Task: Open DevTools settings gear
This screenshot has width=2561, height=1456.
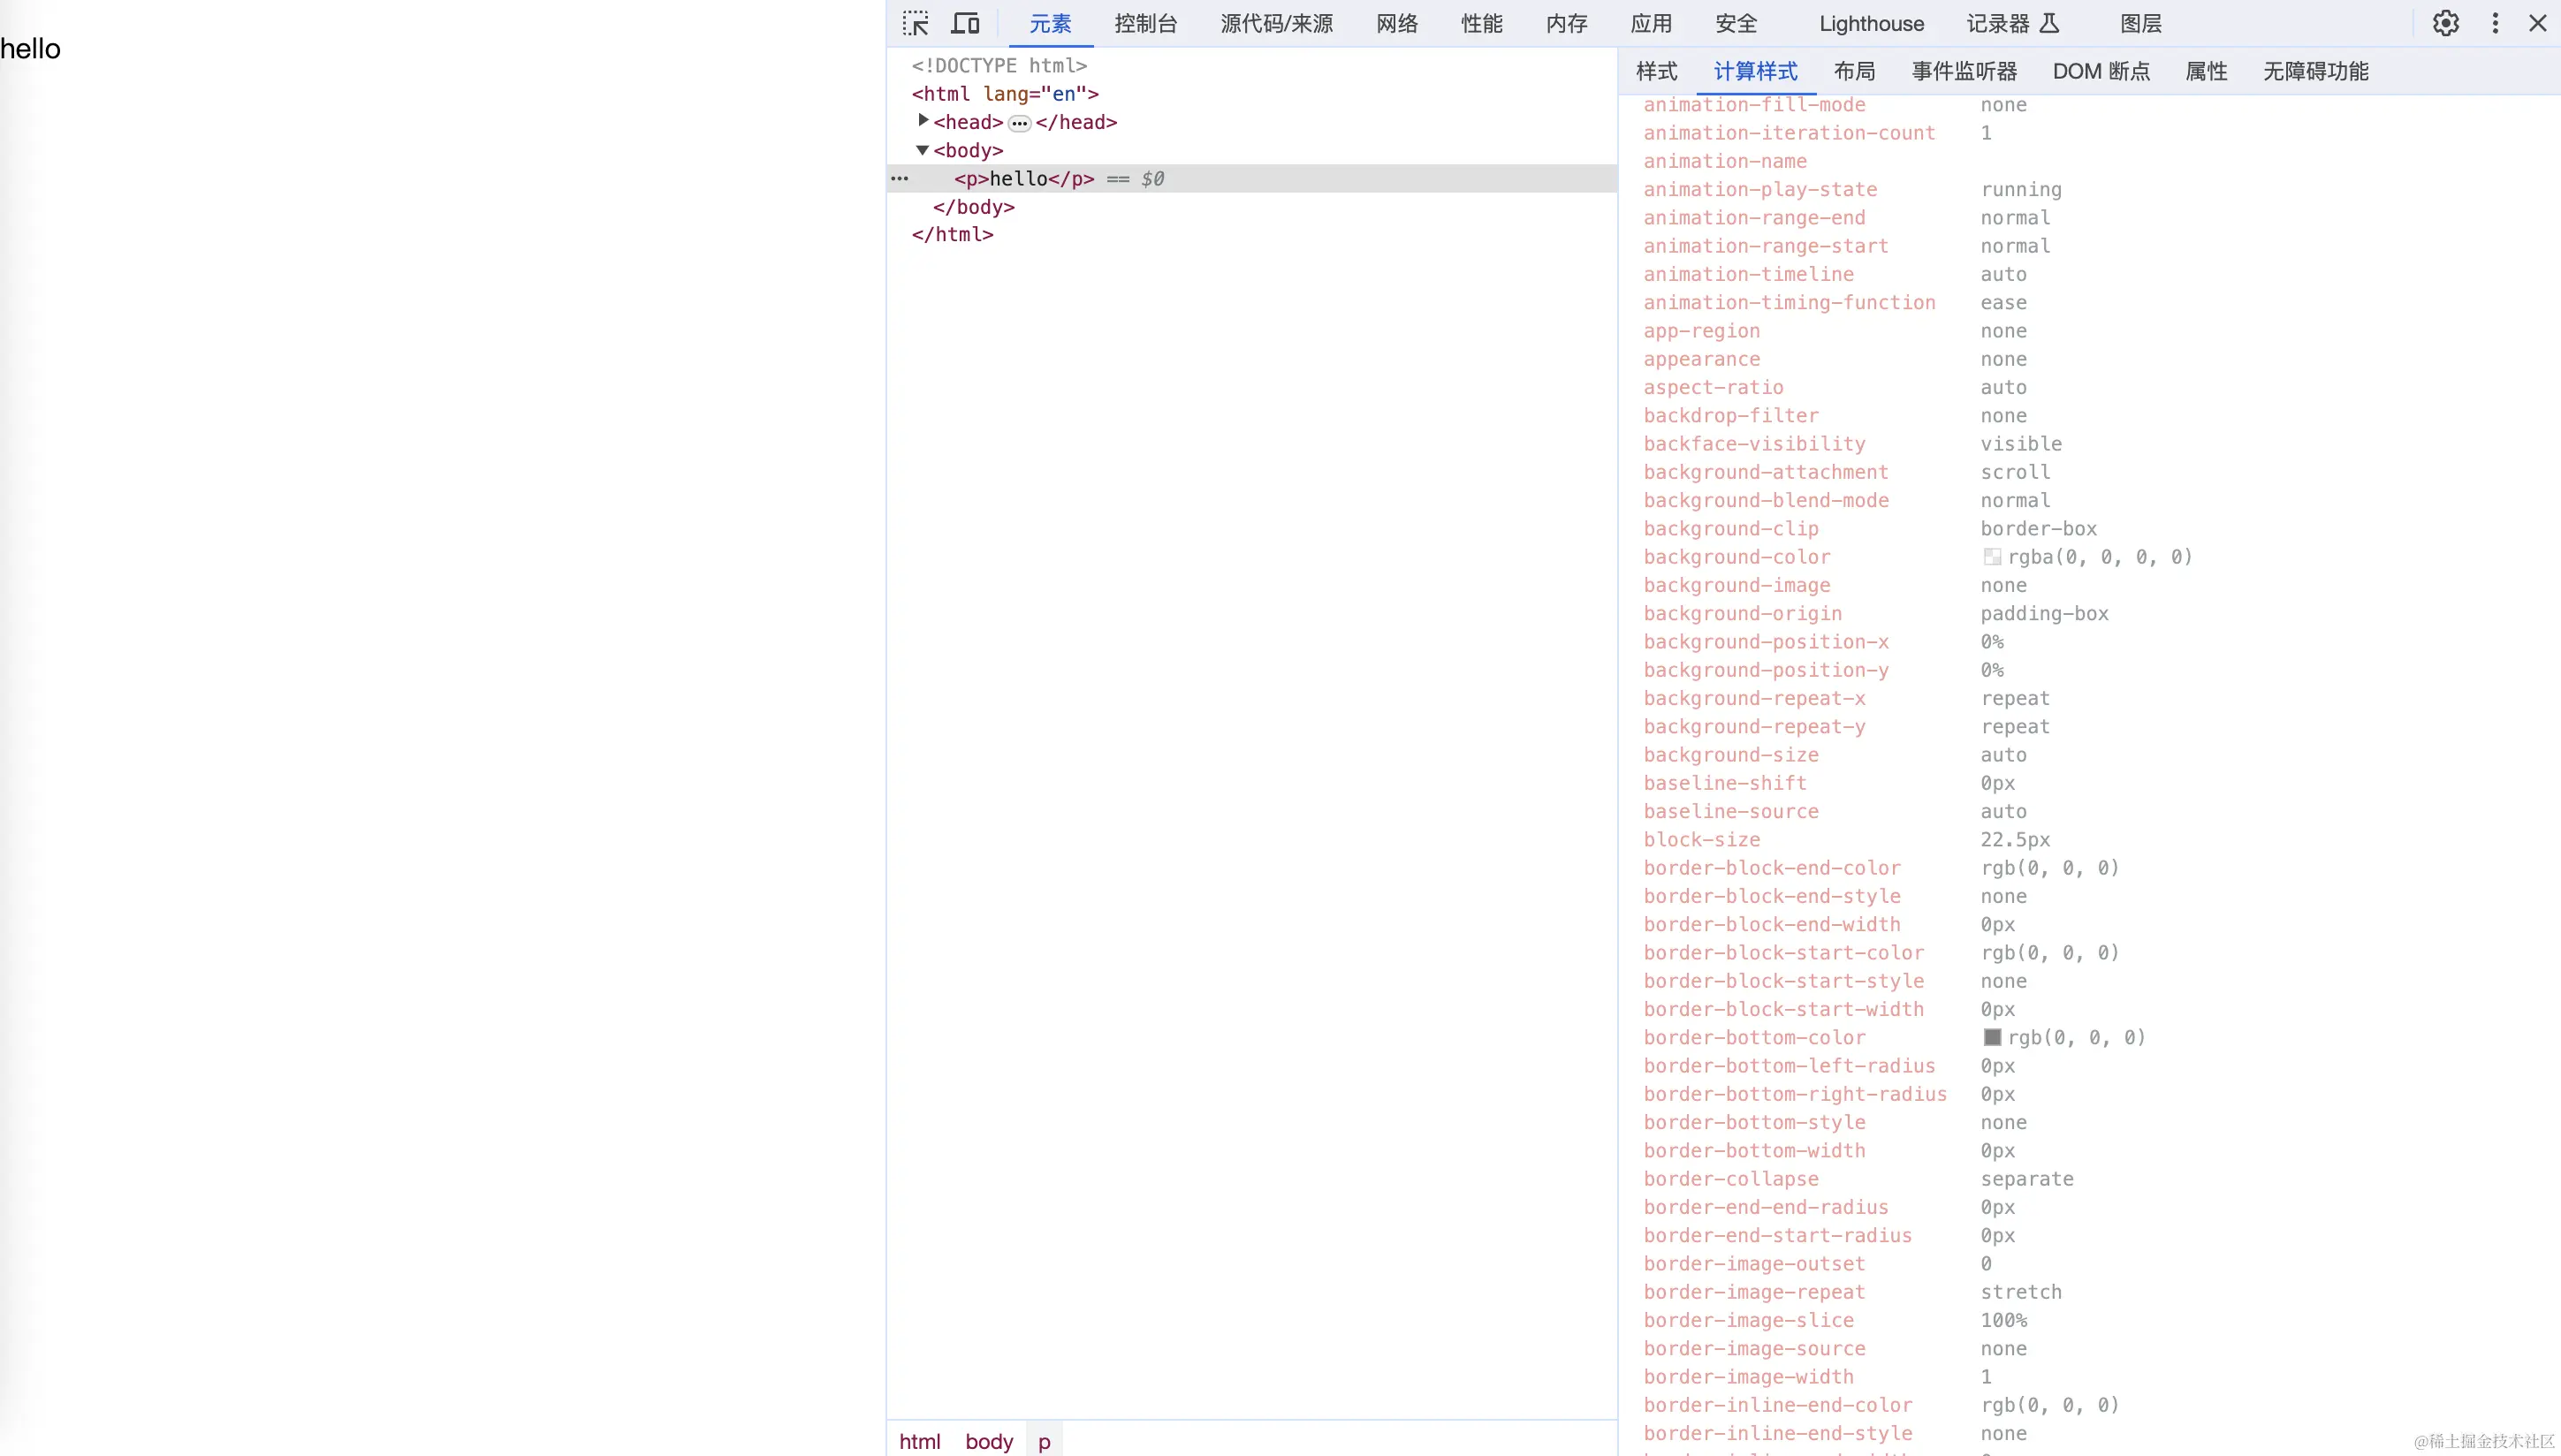Action: [2445, 23]
